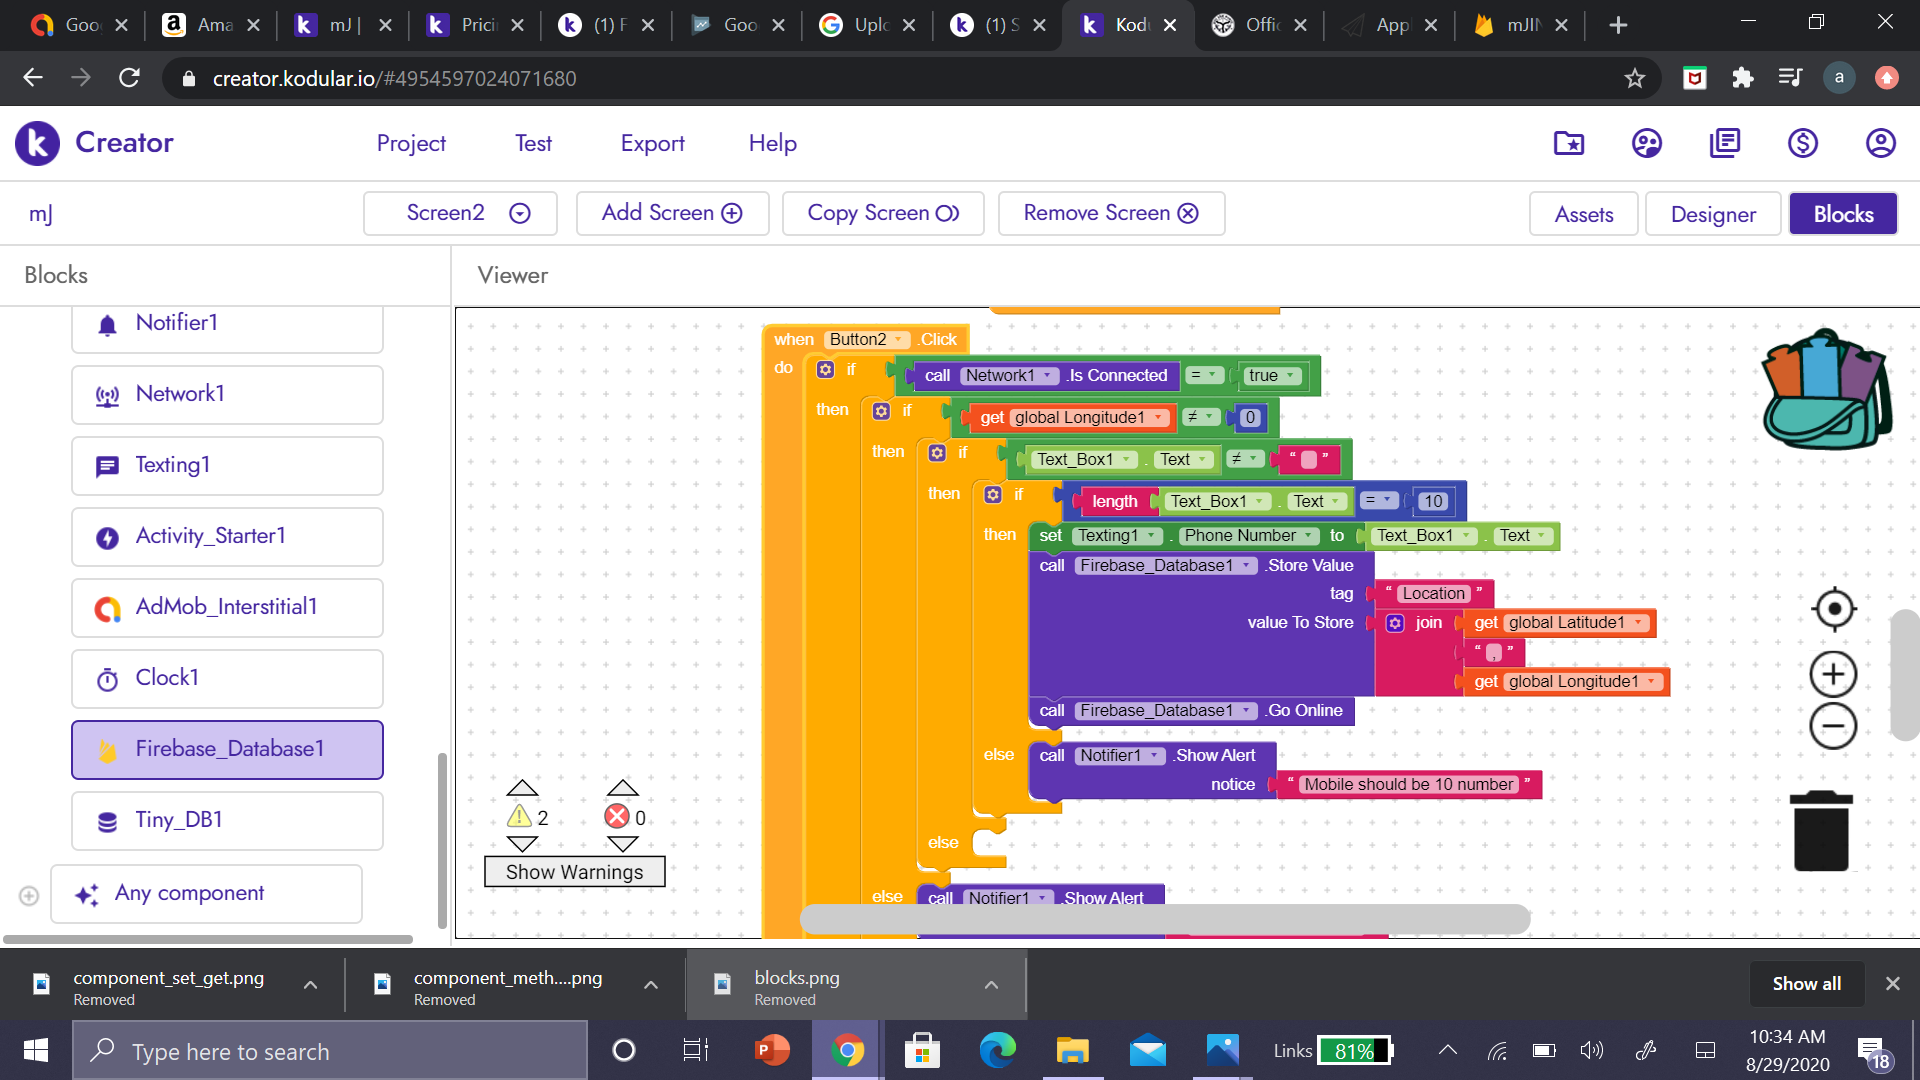
Task: Click the trash can in workspace
Action: (x=1821, y=832)
